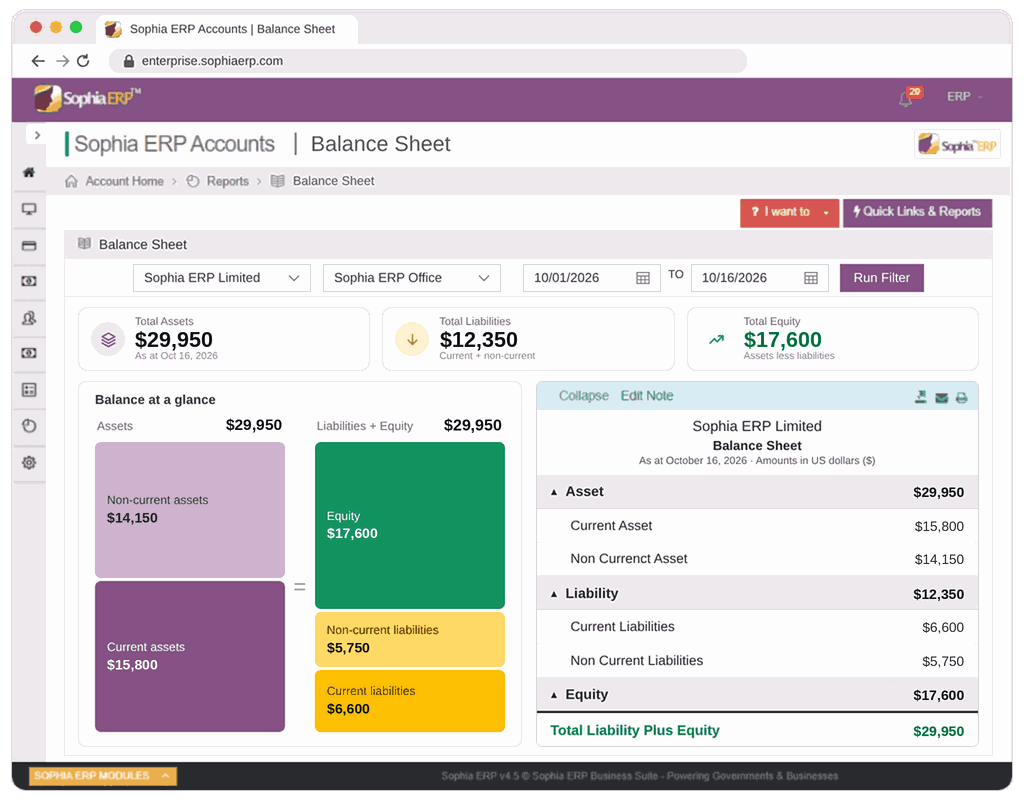Open the users icon in sidebar

point(29,318)
